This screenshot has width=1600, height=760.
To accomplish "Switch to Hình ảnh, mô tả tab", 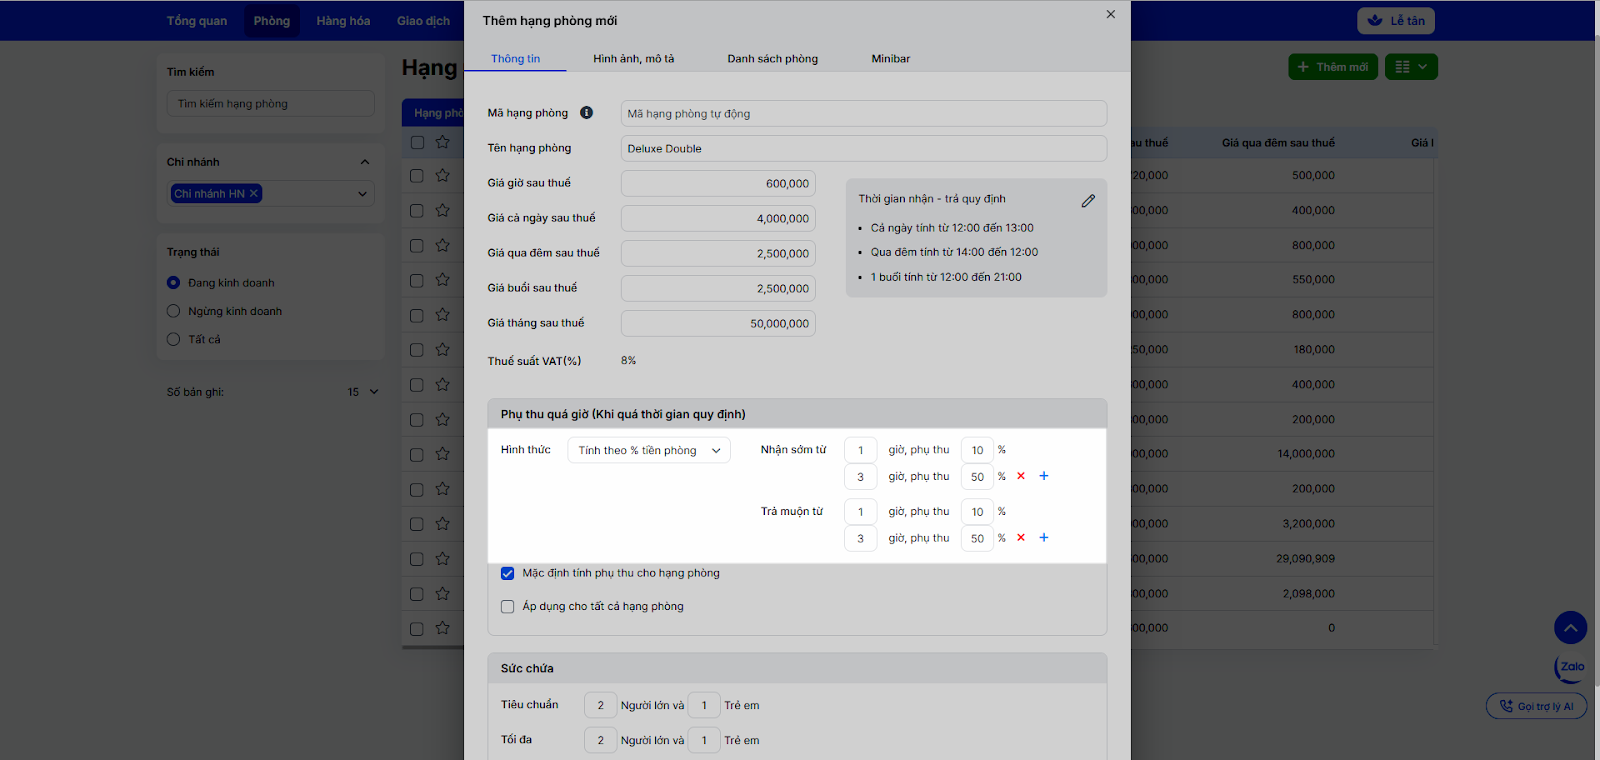I will click(633, 59).
